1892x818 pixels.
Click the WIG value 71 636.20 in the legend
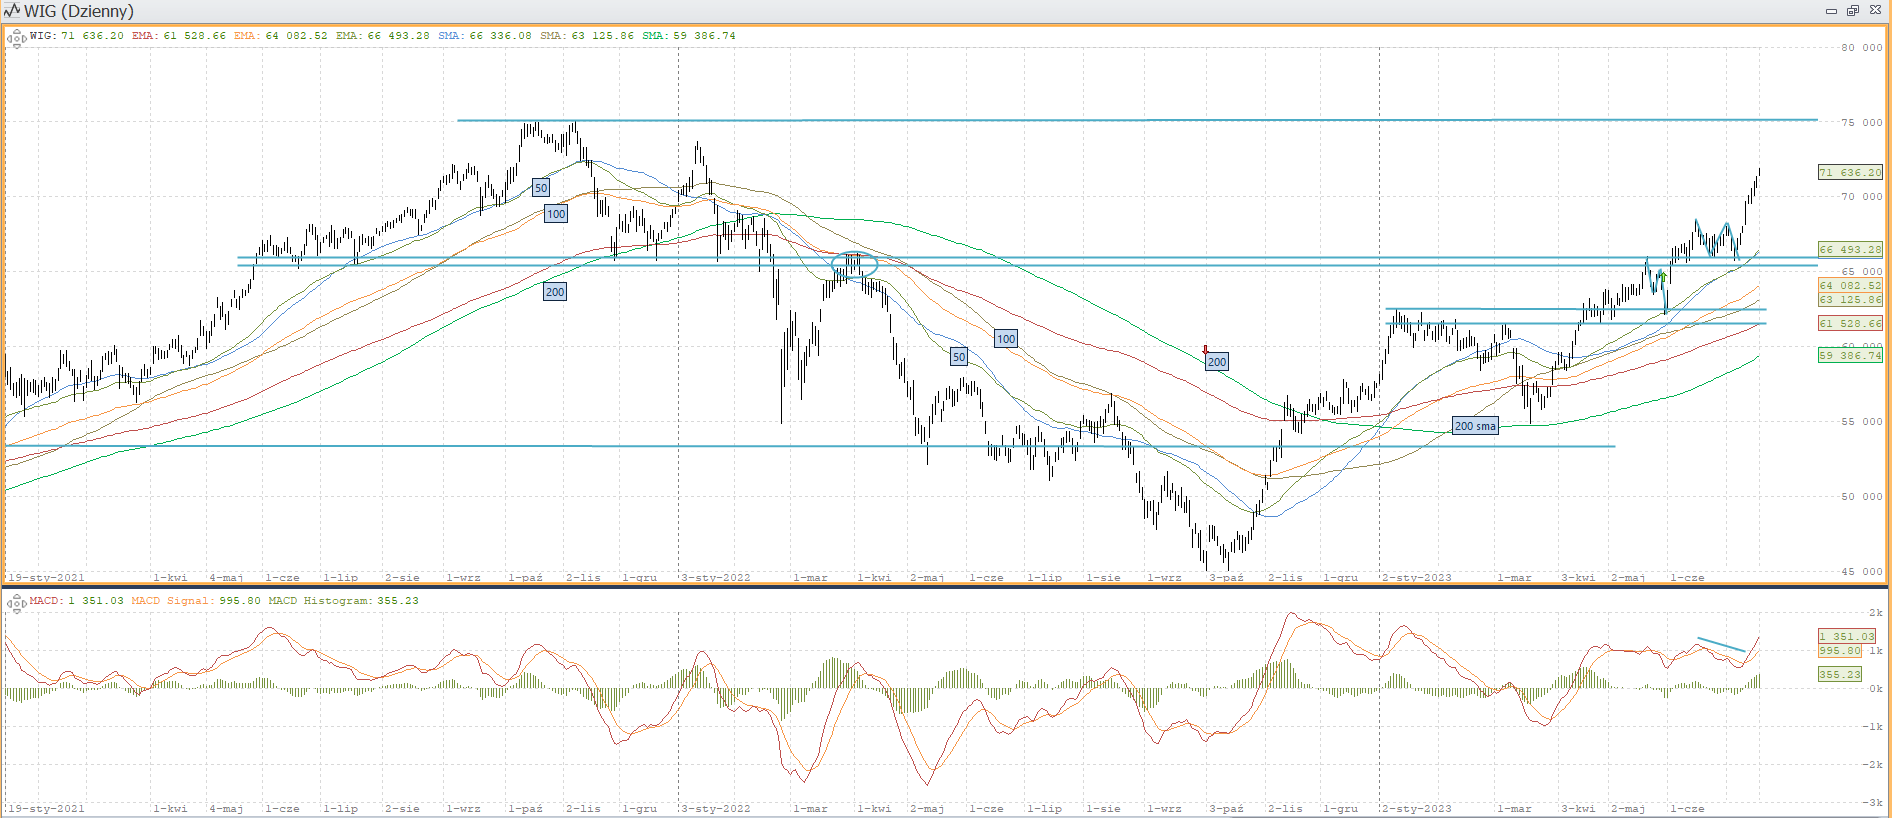[92, 36]
